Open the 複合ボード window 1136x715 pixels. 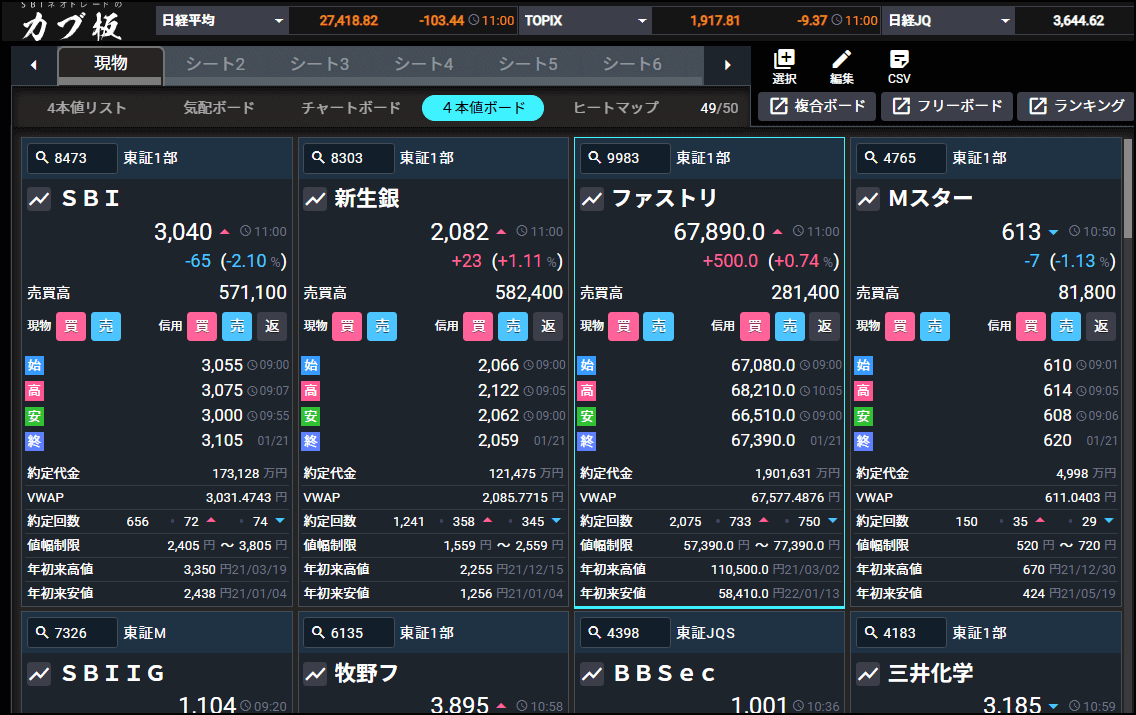[x=817, y=106]
